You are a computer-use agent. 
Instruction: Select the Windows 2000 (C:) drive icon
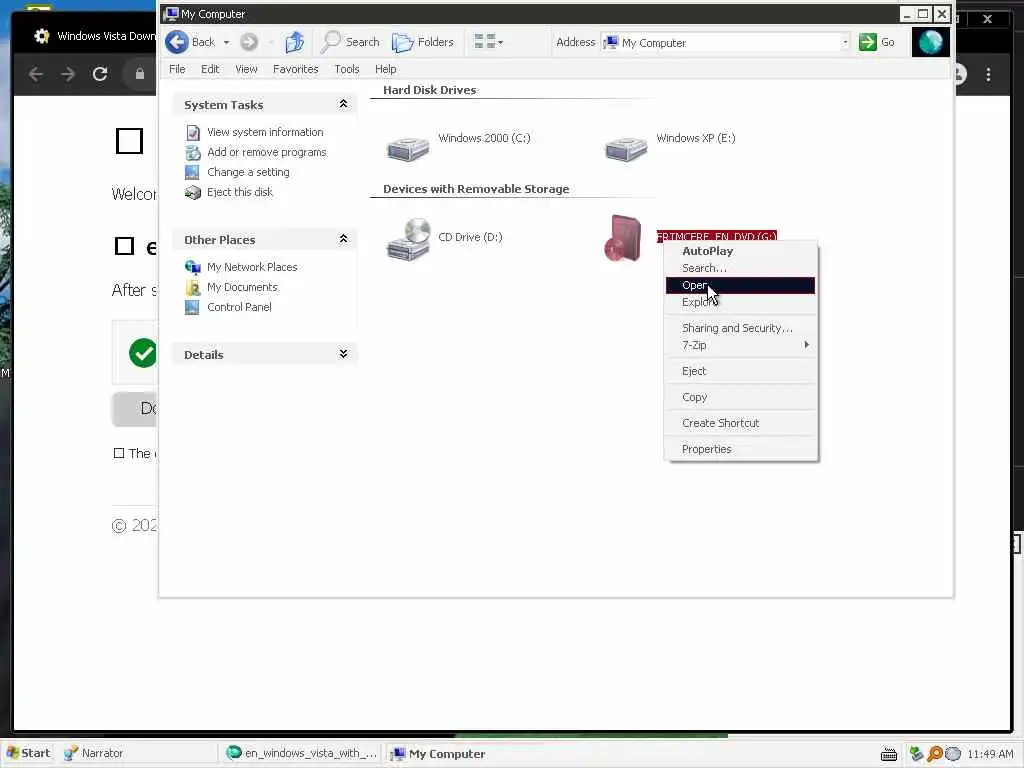(x=408, y=148)
